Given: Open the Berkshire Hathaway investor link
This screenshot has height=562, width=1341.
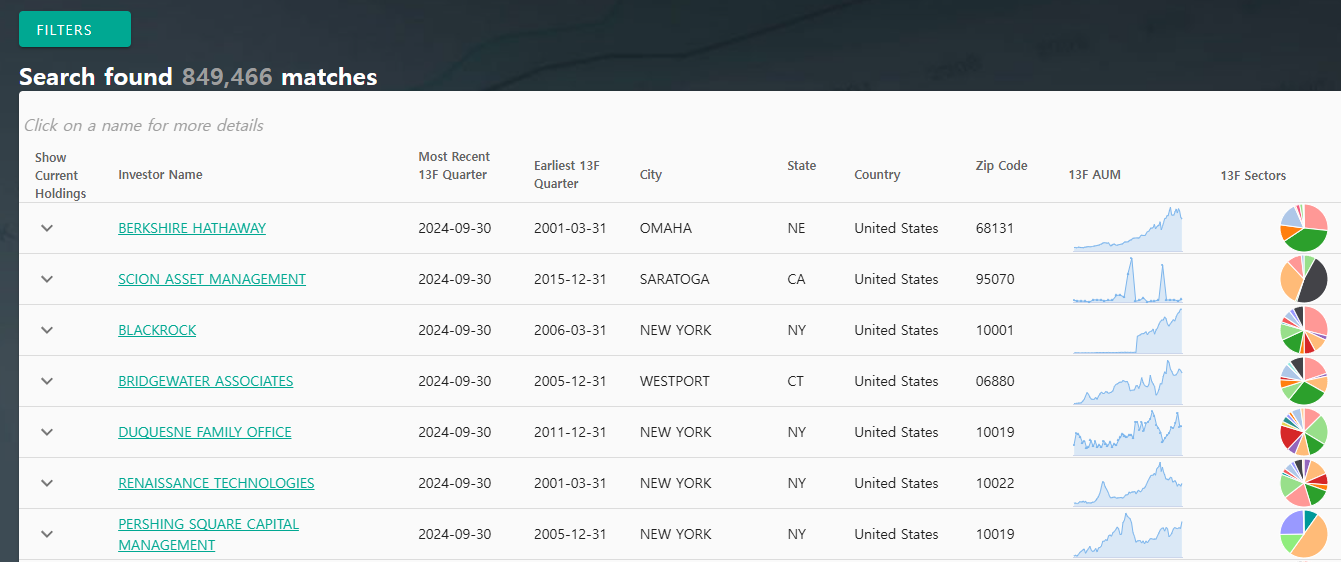Looking at the screenshot, I should coord(192,228).
